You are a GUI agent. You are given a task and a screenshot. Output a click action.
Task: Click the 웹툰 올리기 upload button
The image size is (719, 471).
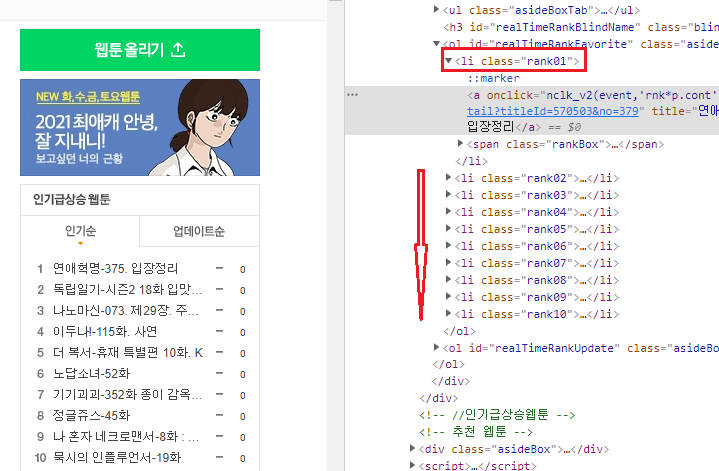(x=140, y=50)
